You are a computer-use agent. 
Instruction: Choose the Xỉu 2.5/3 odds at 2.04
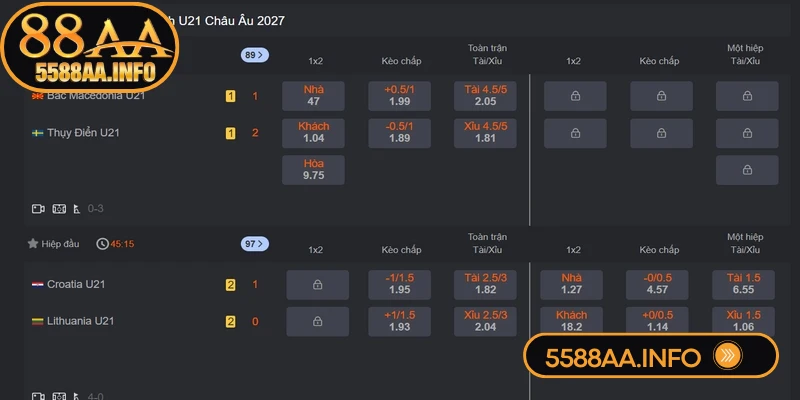[487, 321]
